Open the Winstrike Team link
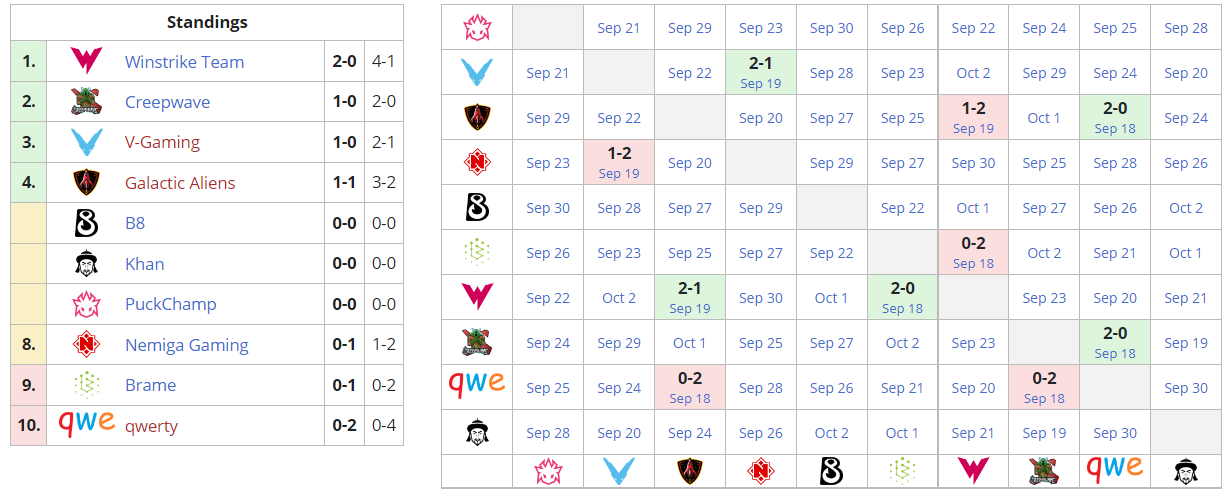Image resolution: width=1227 pixels, height=493 pixels. (184, 62)
